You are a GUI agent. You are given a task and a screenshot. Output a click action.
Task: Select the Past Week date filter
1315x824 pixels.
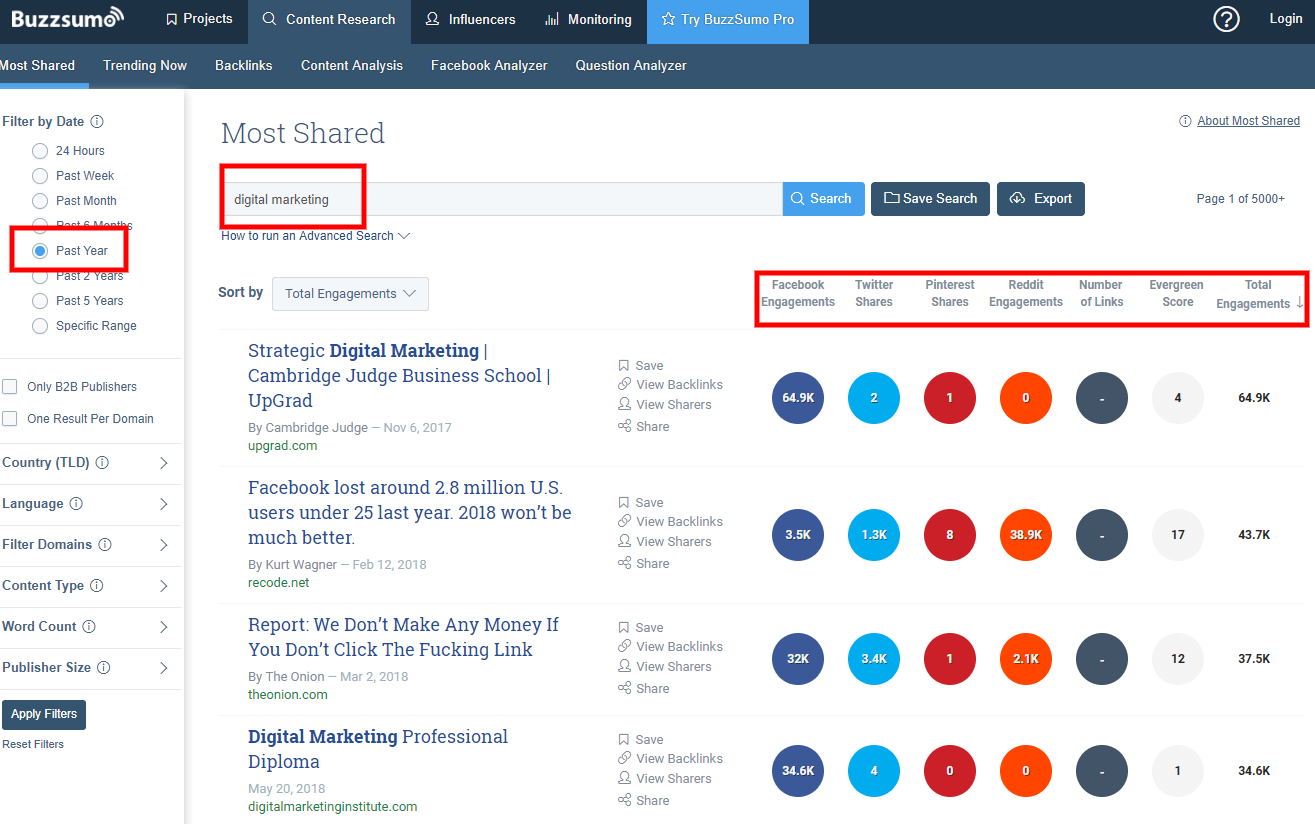tap(40, 176)
